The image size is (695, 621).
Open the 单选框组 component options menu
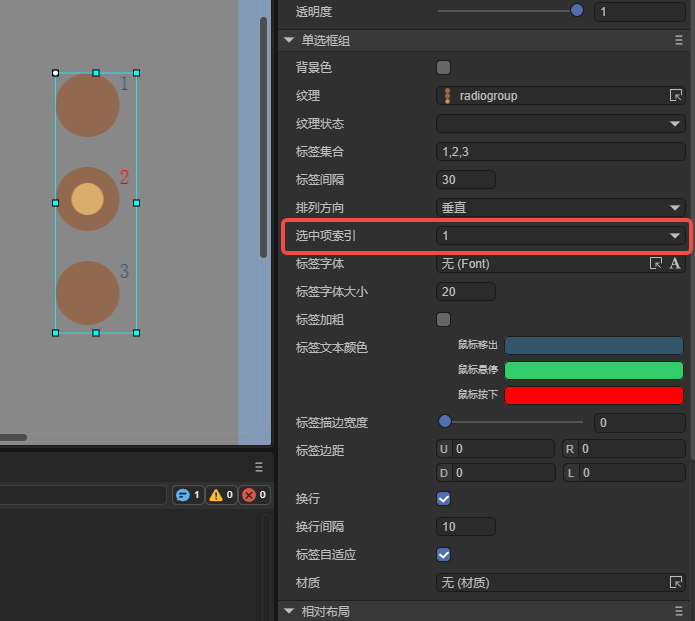tap(679, 41)
